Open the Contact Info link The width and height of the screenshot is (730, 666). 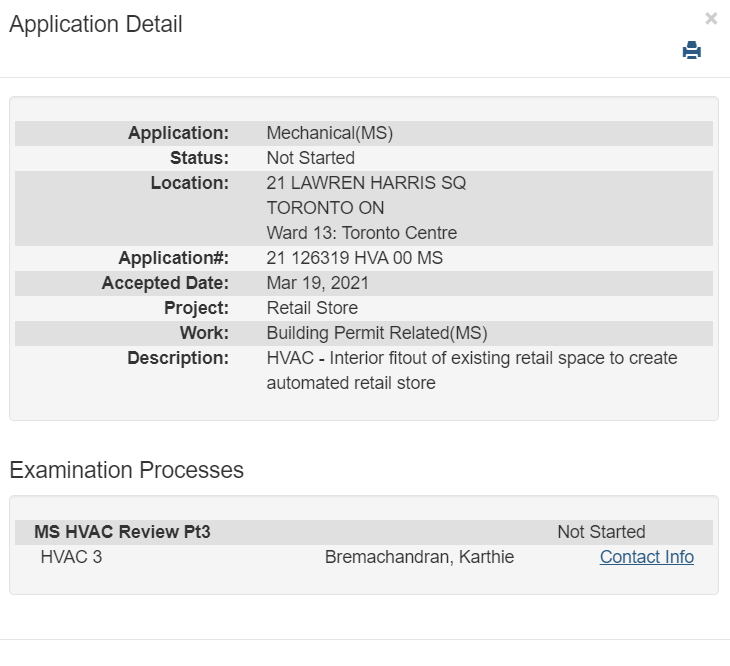click(646, 557)
